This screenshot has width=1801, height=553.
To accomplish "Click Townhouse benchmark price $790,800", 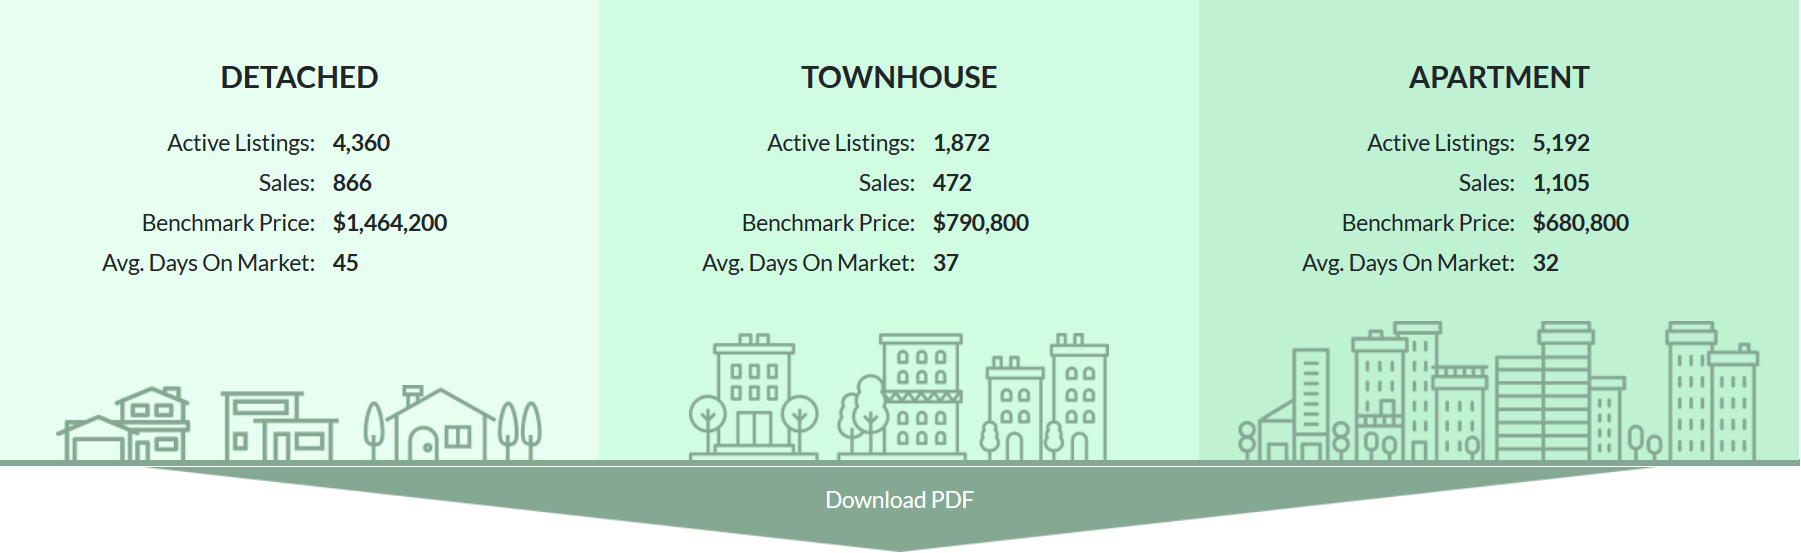I will 980,223.
